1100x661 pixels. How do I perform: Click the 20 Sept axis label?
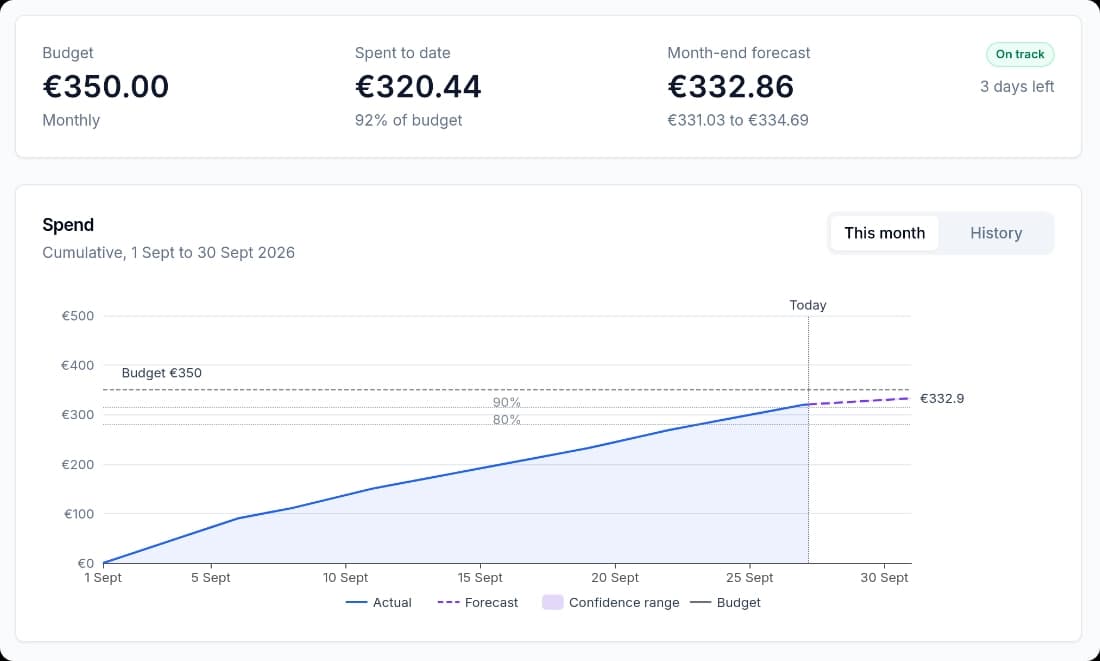pyautogui.click(x=615, y=577)
